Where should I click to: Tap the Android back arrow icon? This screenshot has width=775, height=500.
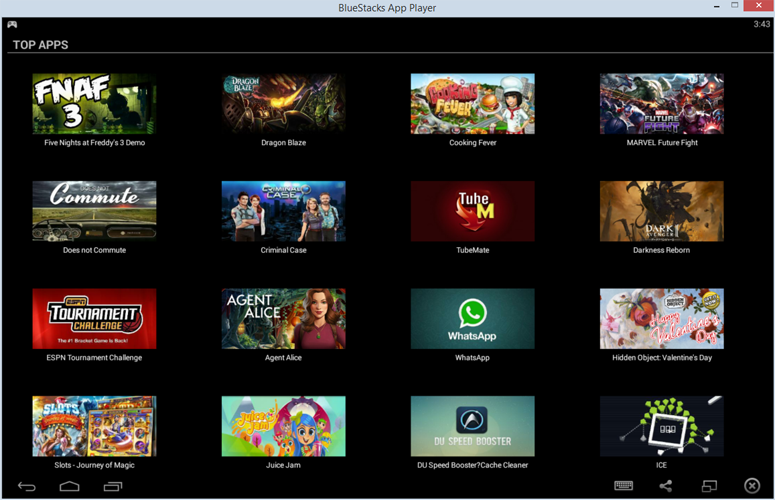point(27,487)
